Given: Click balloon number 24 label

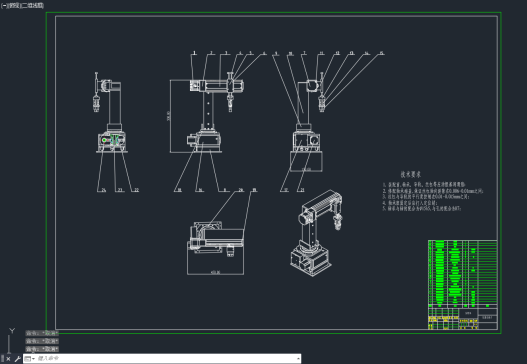Looking at the screenshot, I should pos(104,190).
